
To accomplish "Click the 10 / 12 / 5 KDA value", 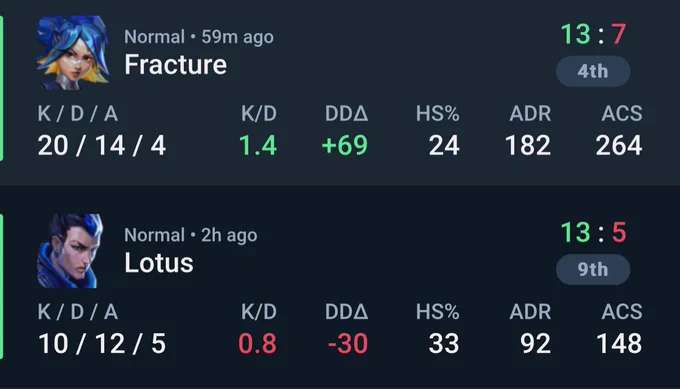I will pyautogui.click(x=101, y=343).
